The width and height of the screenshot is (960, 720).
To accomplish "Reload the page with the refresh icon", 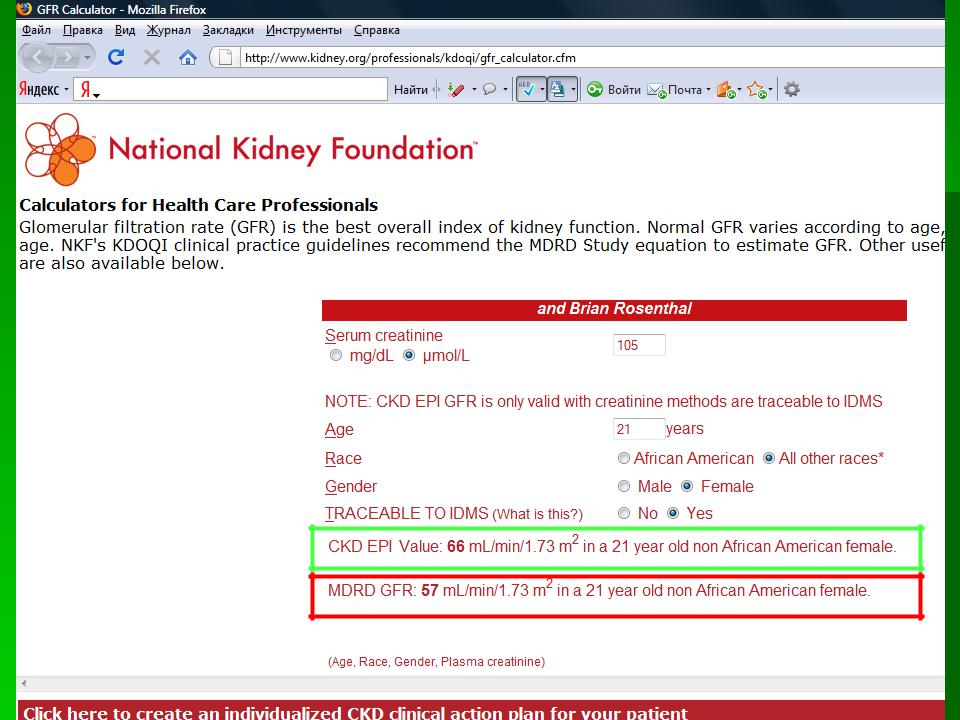I will tap(116, 58).
